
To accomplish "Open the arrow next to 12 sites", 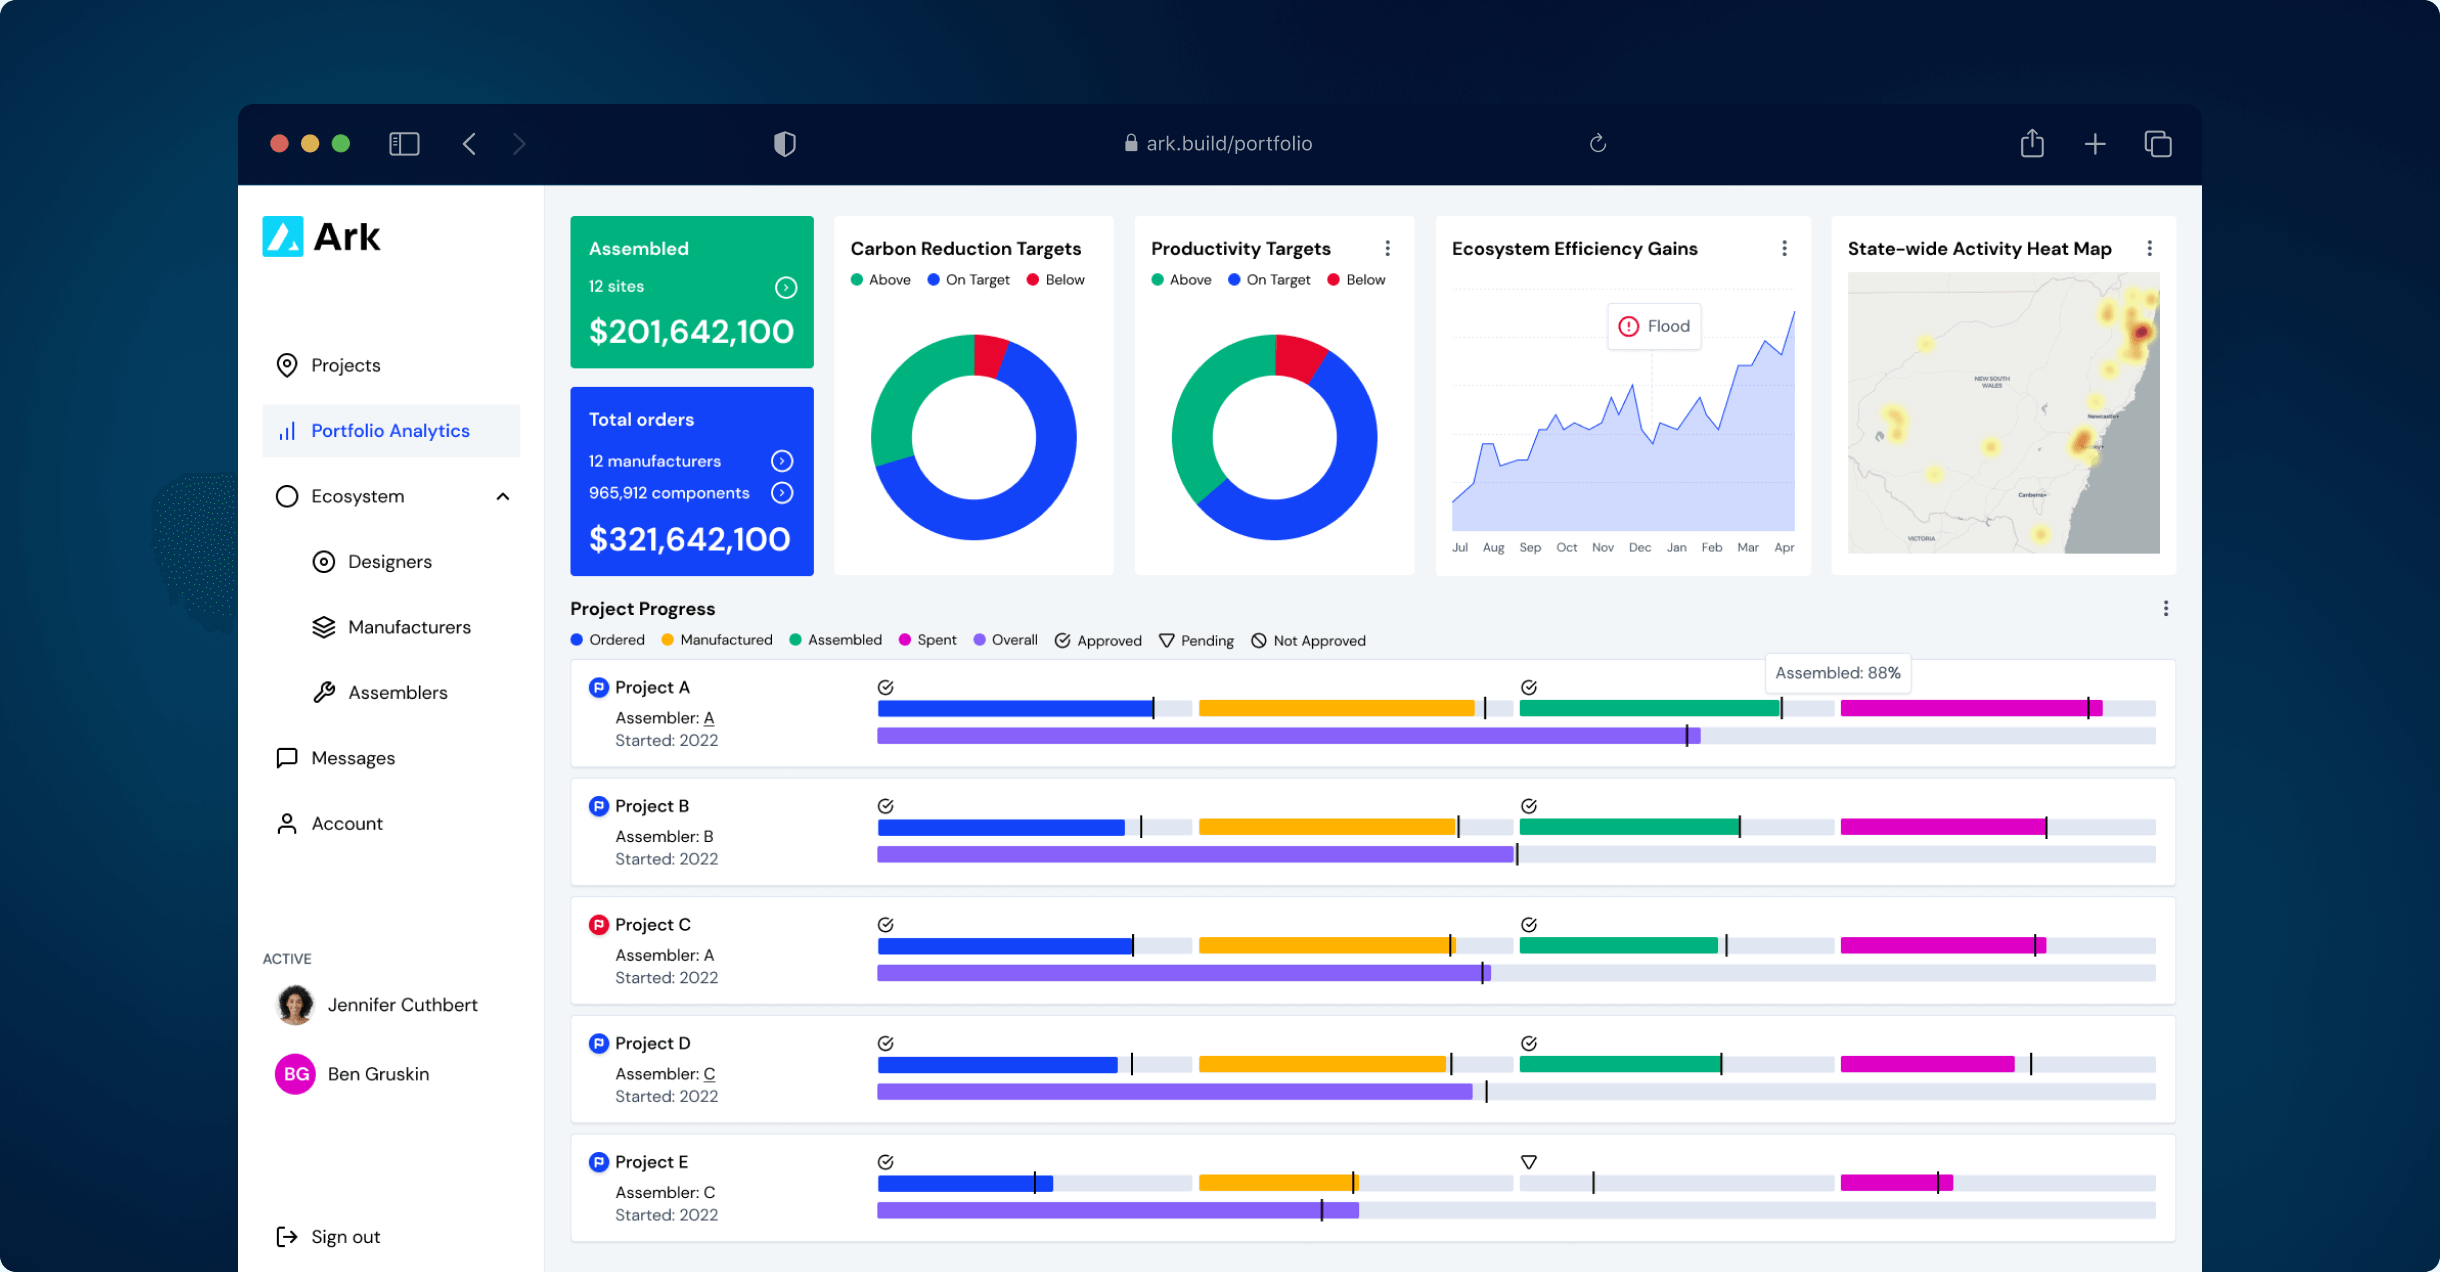I will coord(786,288).
